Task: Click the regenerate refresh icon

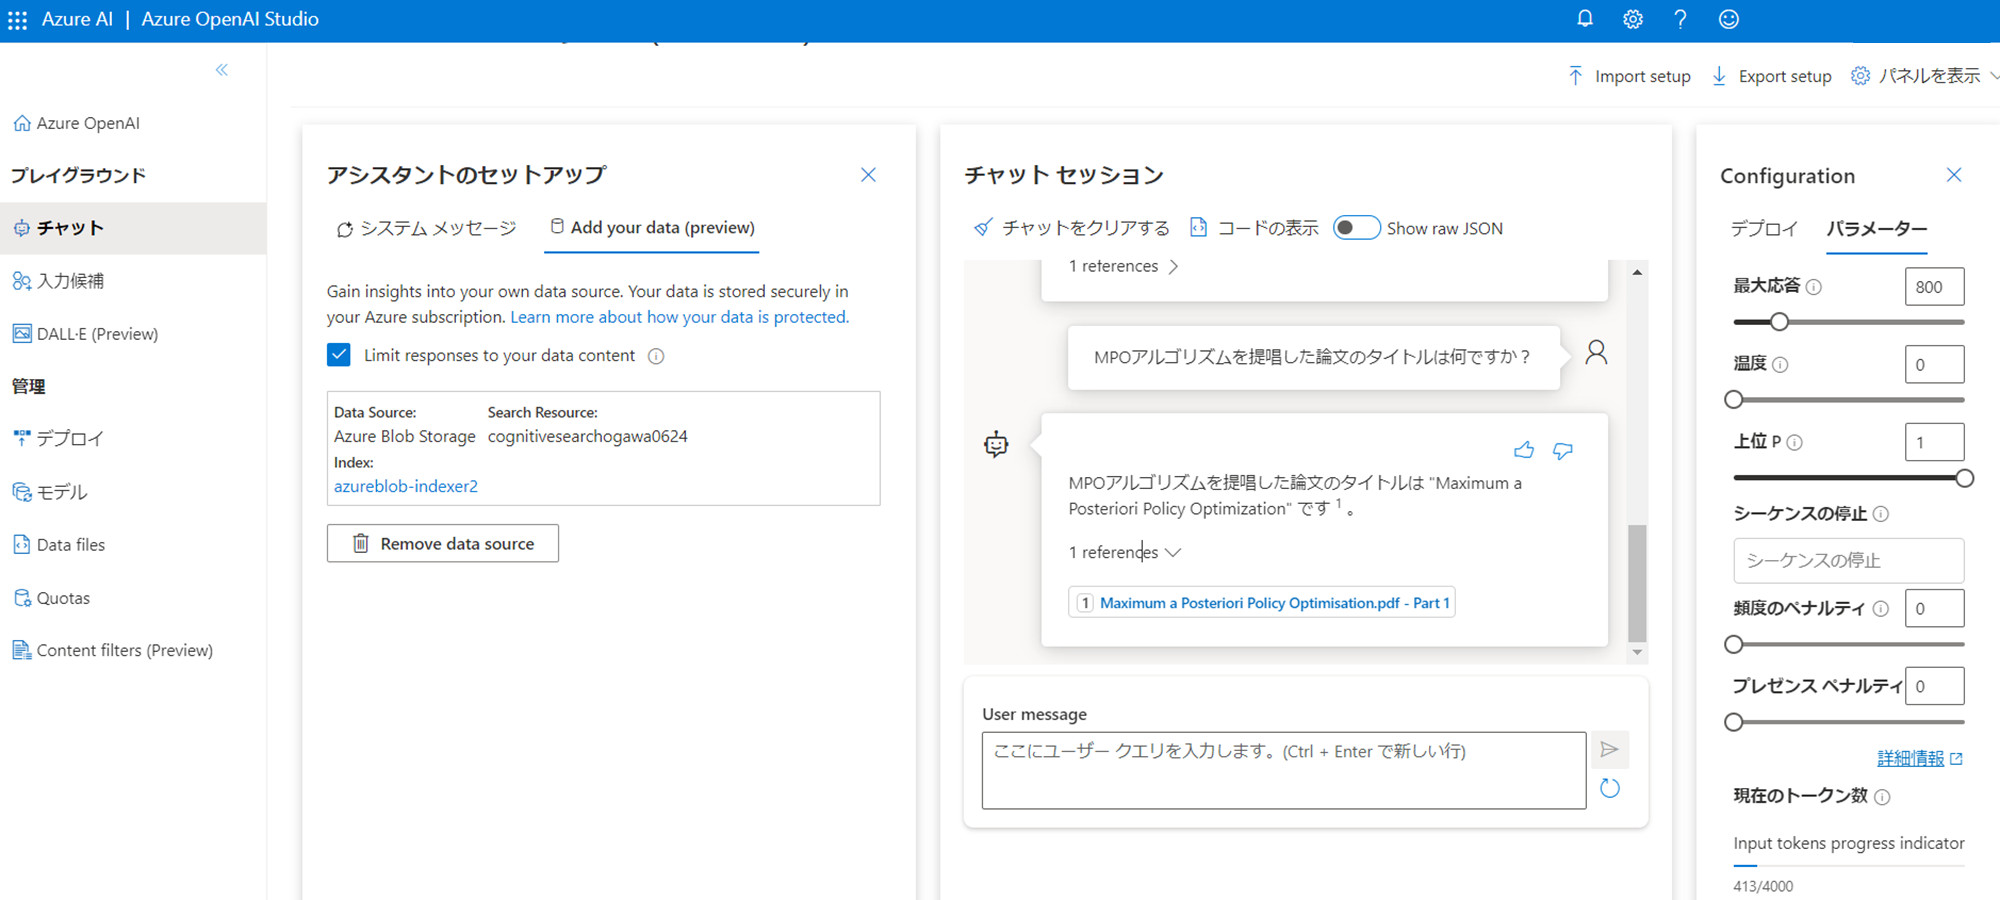Action: click(1610, 788)
